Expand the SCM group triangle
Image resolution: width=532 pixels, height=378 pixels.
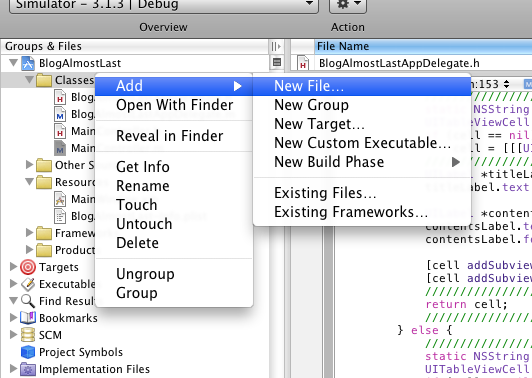(14, 335)
